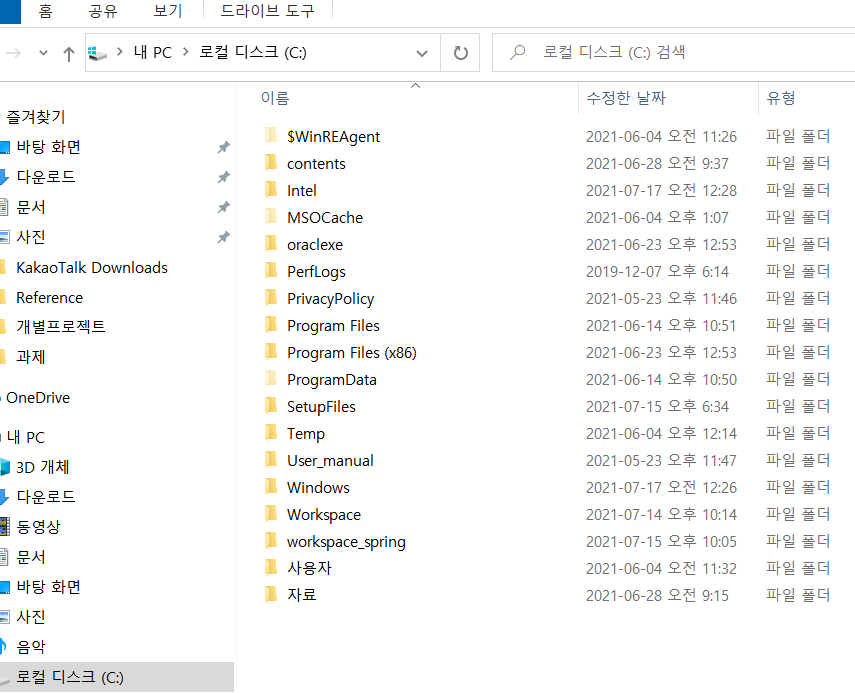Open the 공유 ribbon tab
Viewport: 855px width, 693px height.
pos(103,11)
